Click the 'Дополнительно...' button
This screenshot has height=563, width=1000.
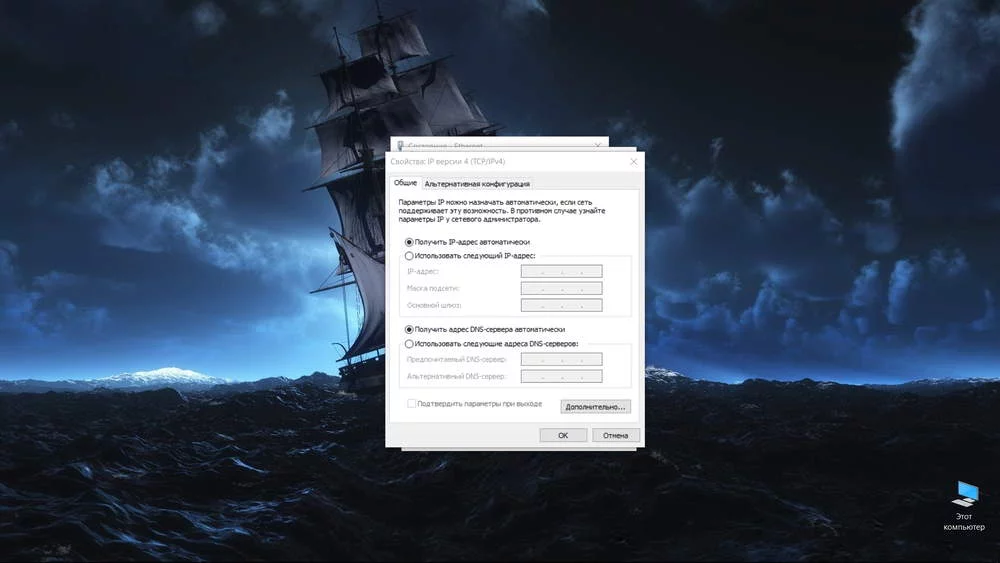click(596, 407)
